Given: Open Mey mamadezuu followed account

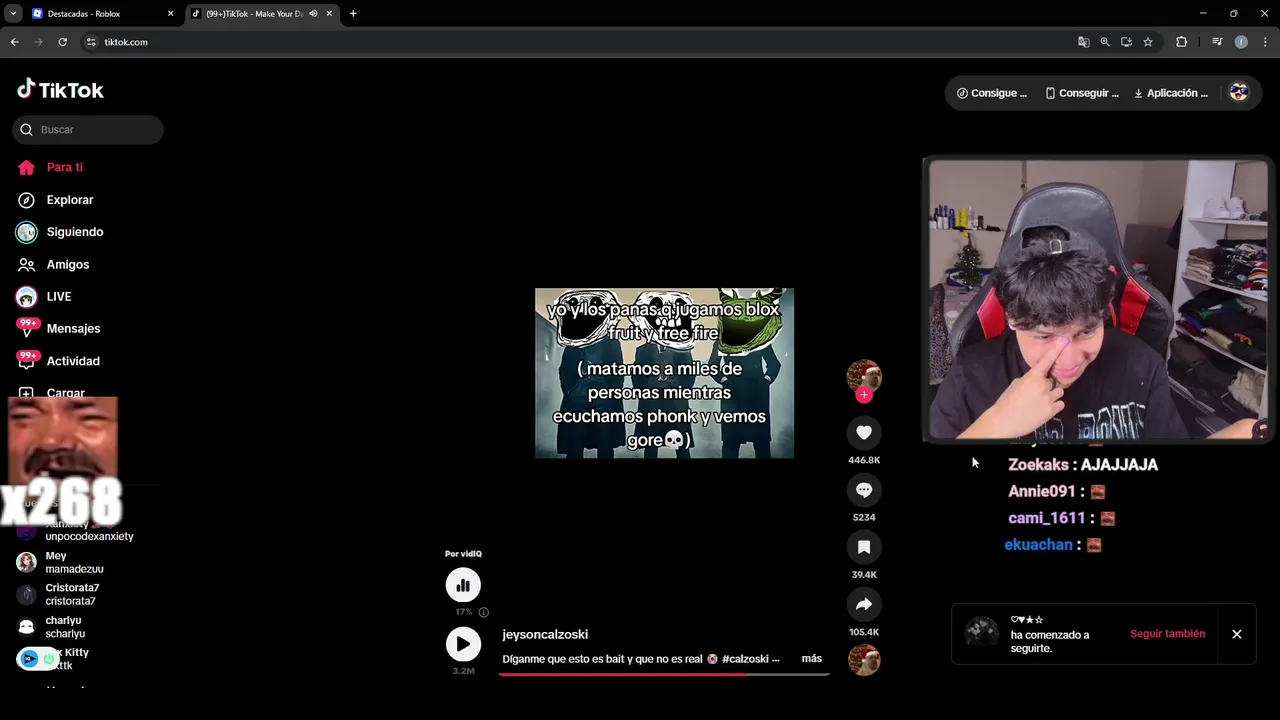Looking at the screenshot, I should pyautogui.click(x=75, y=562).
